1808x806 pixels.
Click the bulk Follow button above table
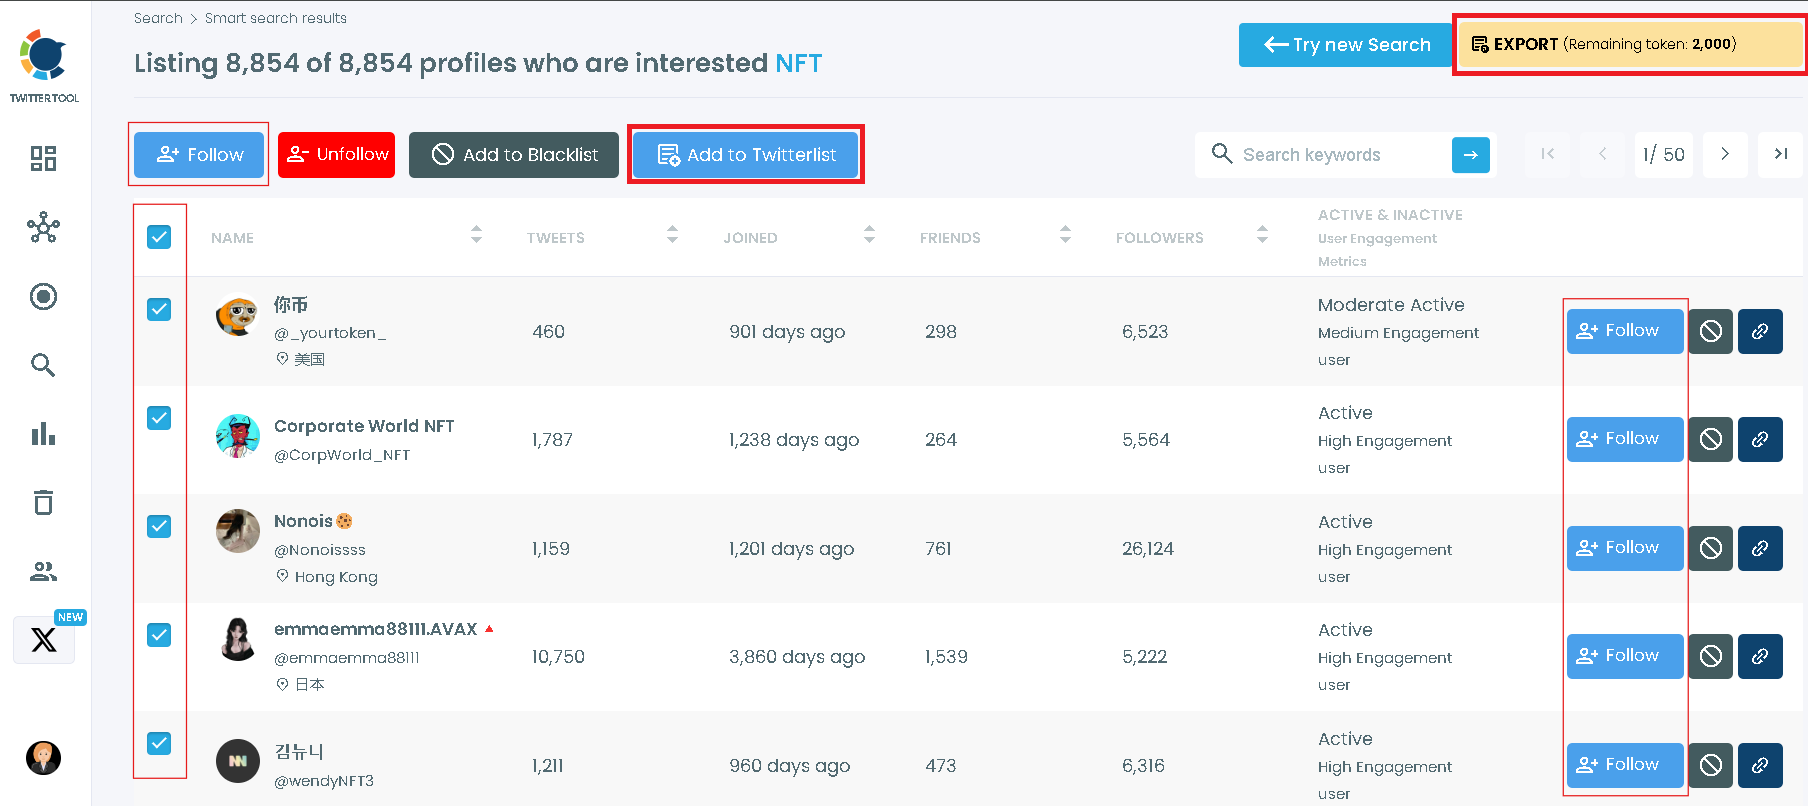(x=199, y=155)
